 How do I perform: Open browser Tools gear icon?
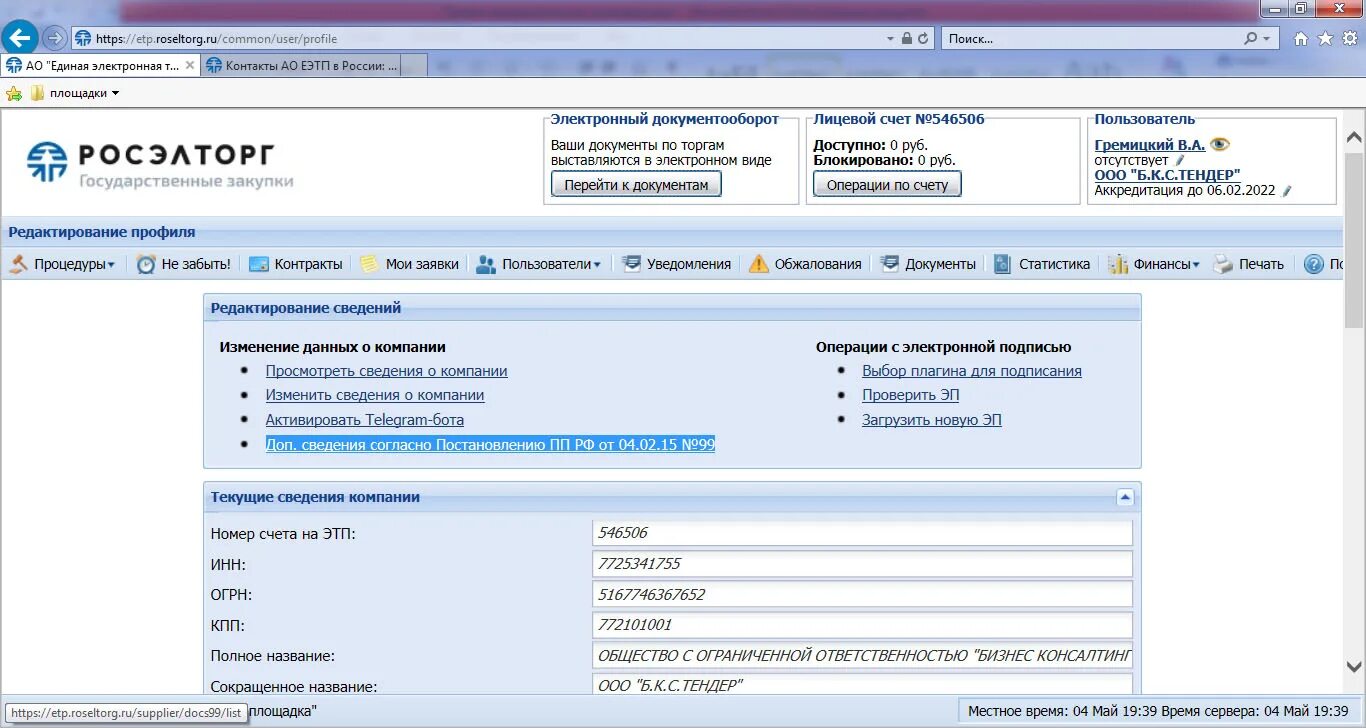click(x=1350, y=39)
